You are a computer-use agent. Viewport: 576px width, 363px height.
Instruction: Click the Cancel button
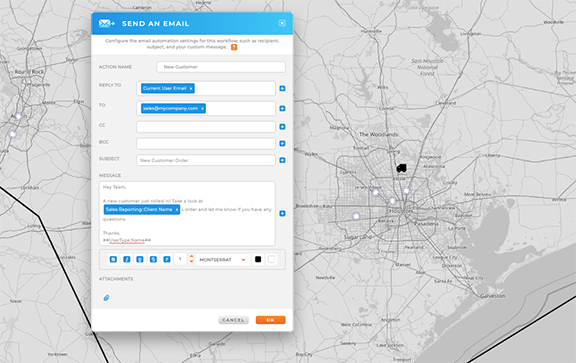(233, 320)
